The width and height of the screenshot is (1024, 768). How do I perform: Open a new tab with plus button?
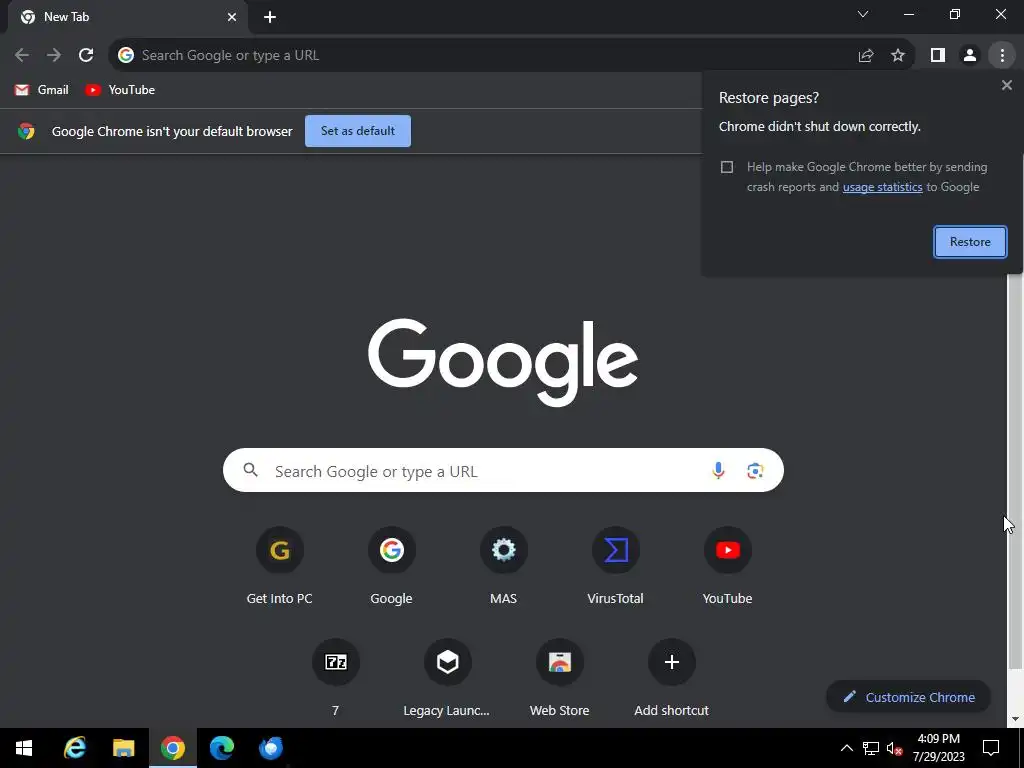270,17
